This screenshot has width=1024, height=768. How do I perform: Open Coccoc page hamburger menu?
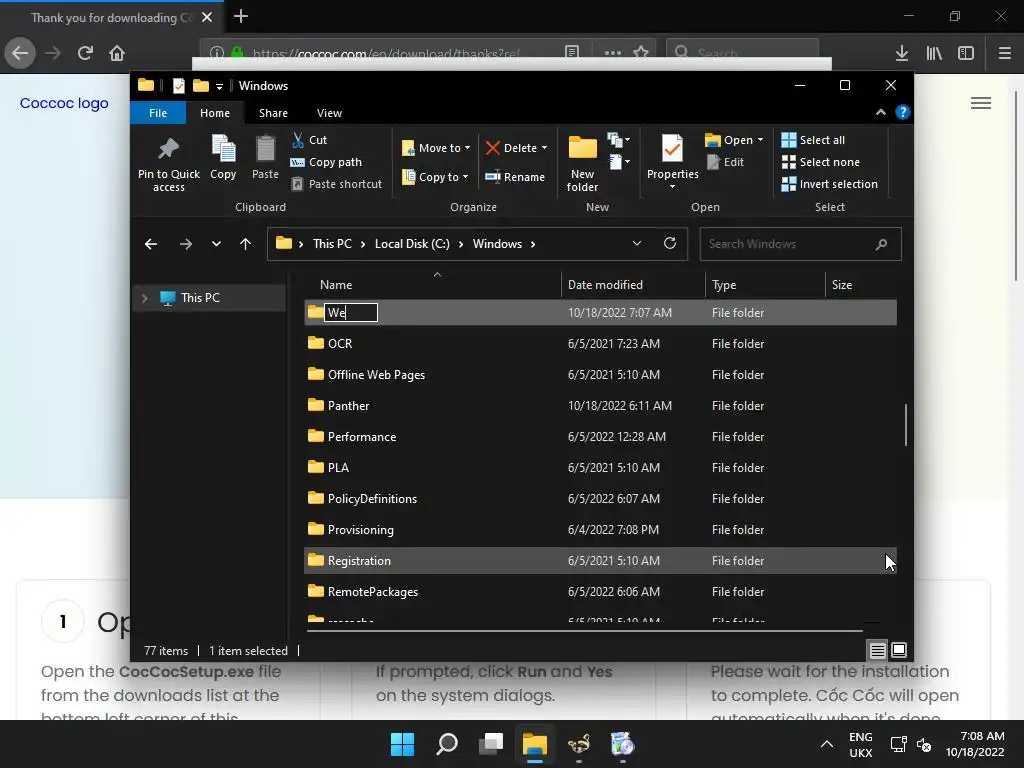pos(981,103)
